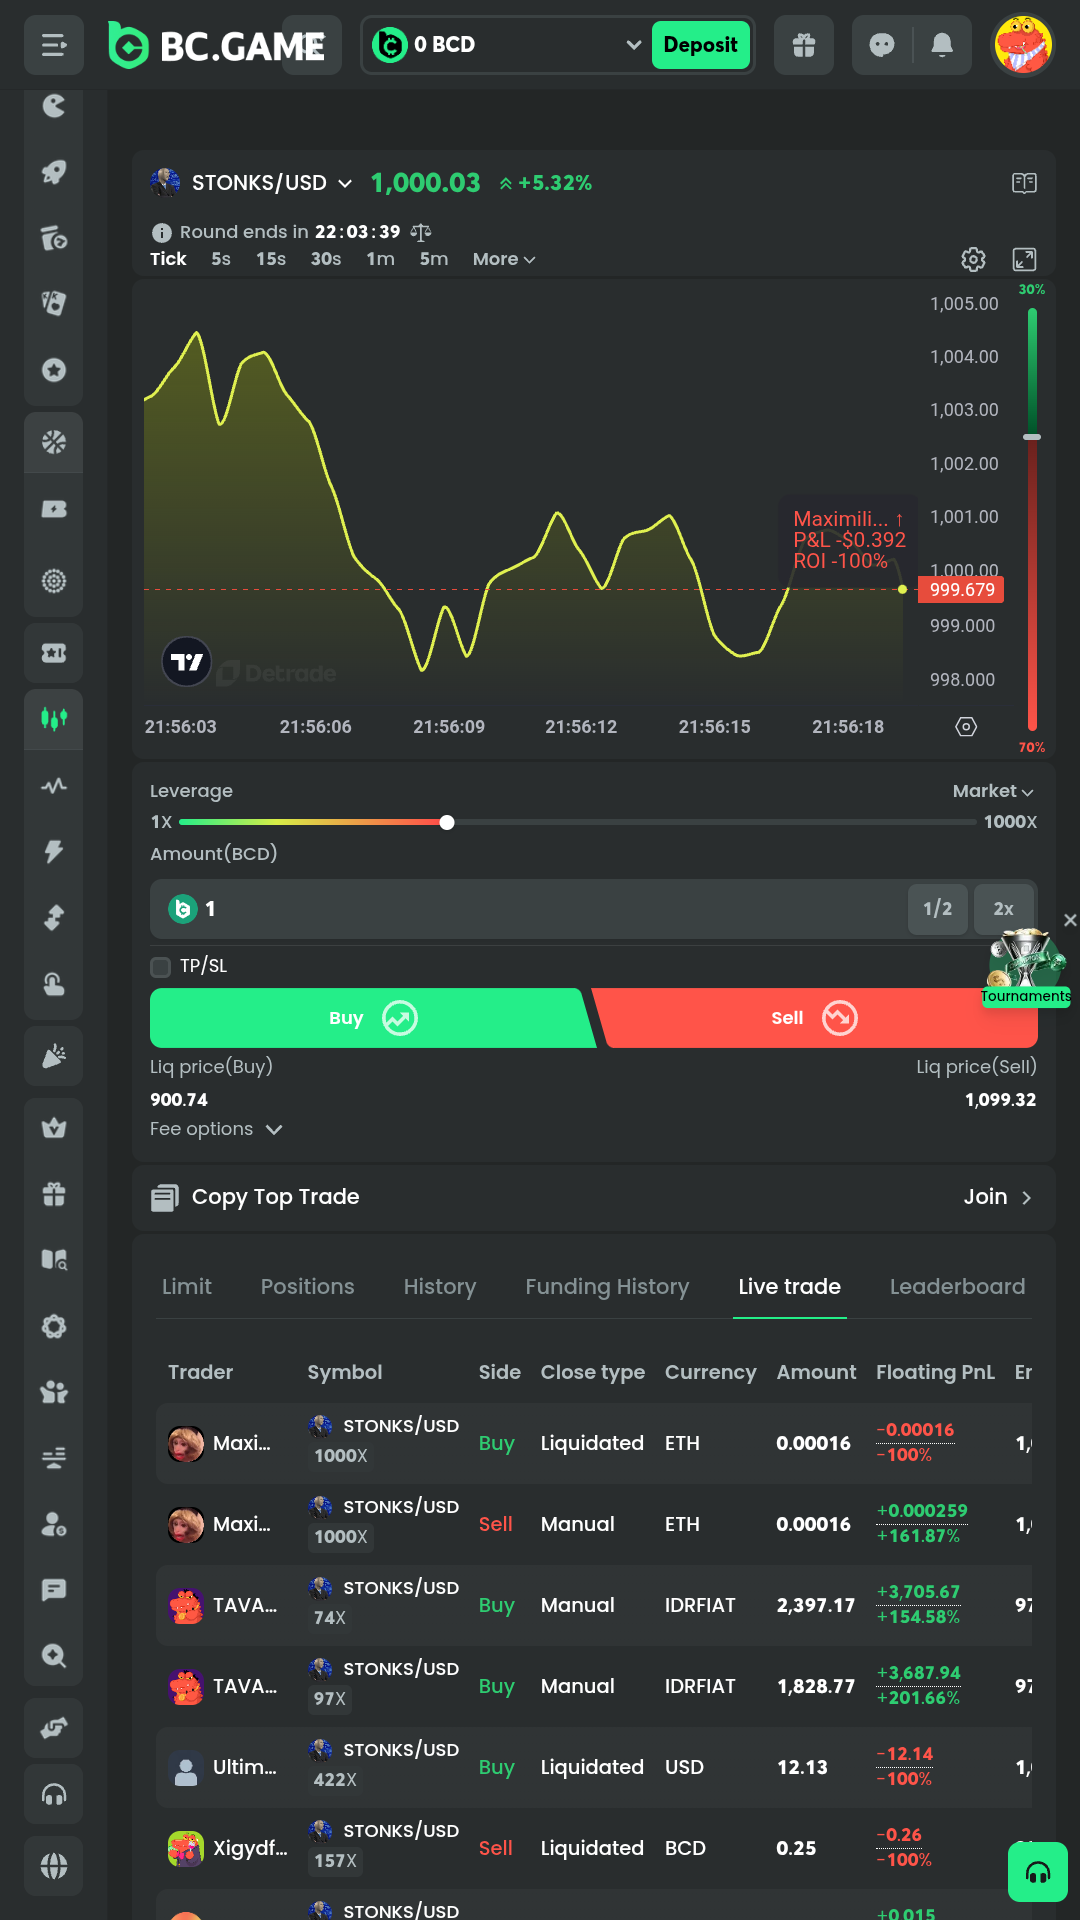
Task: Select the 5s timeframe
Action: (x=221, y=259)
